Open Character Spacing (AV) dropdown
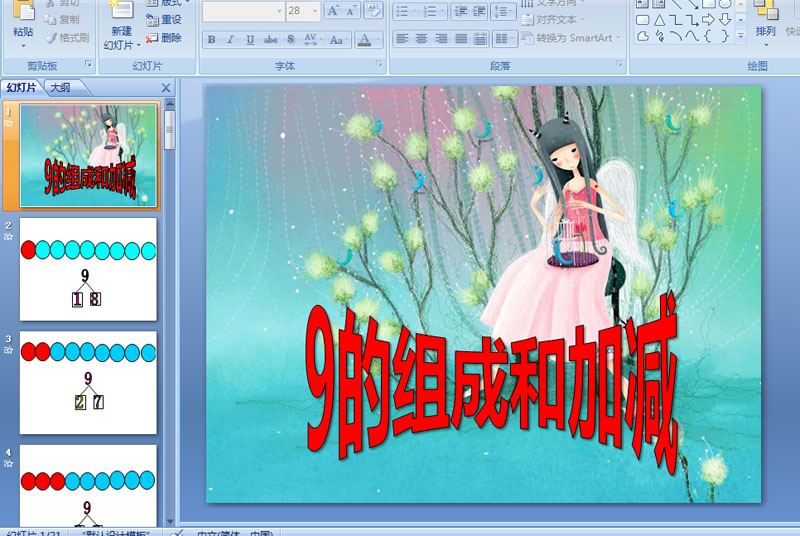Image resolution: width=800 pixels, height=536 pixels. tap(311, 39)
